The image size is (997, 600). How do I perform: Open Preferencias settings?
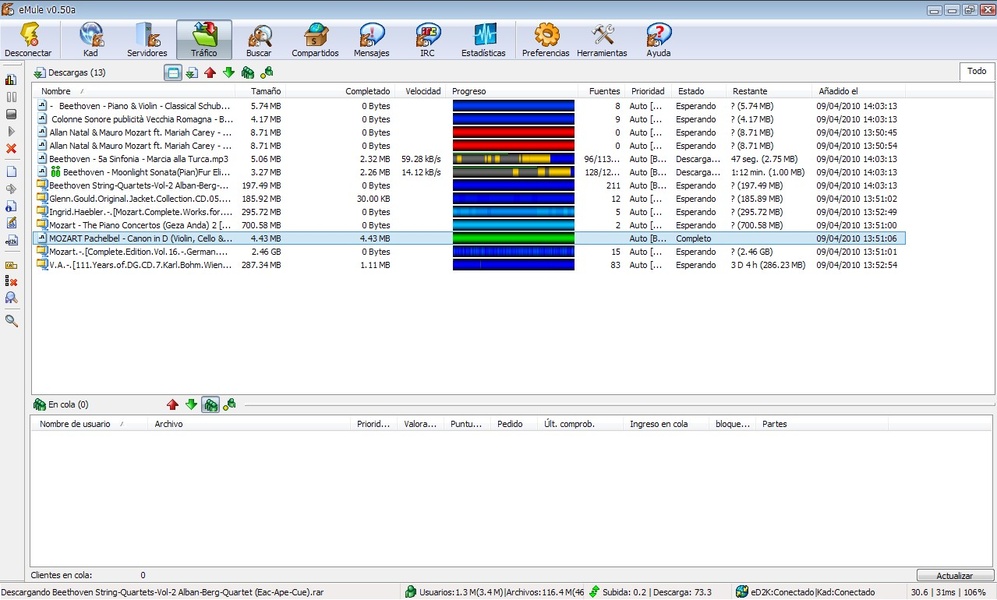[x=545, y=40]
